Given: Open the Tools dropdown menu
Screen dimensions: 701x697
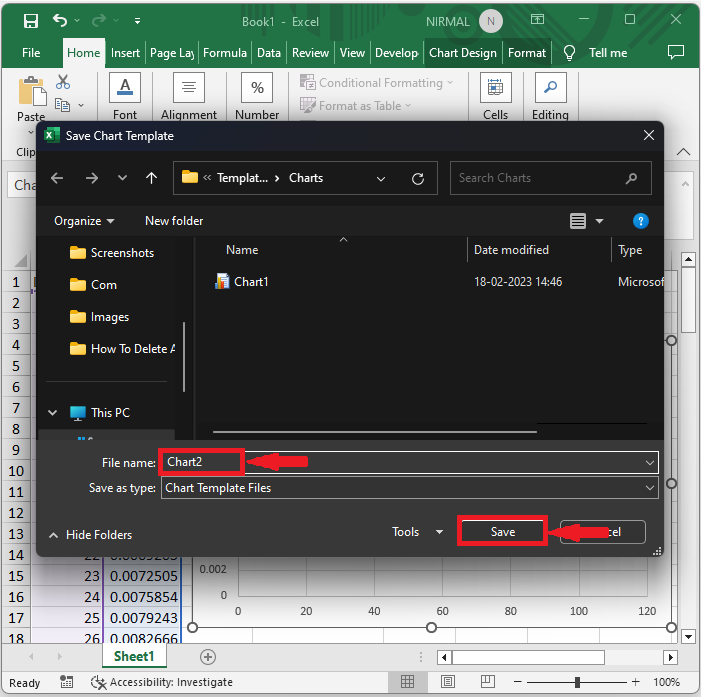Looking at the screenshot, I should [x=417, y=532].
